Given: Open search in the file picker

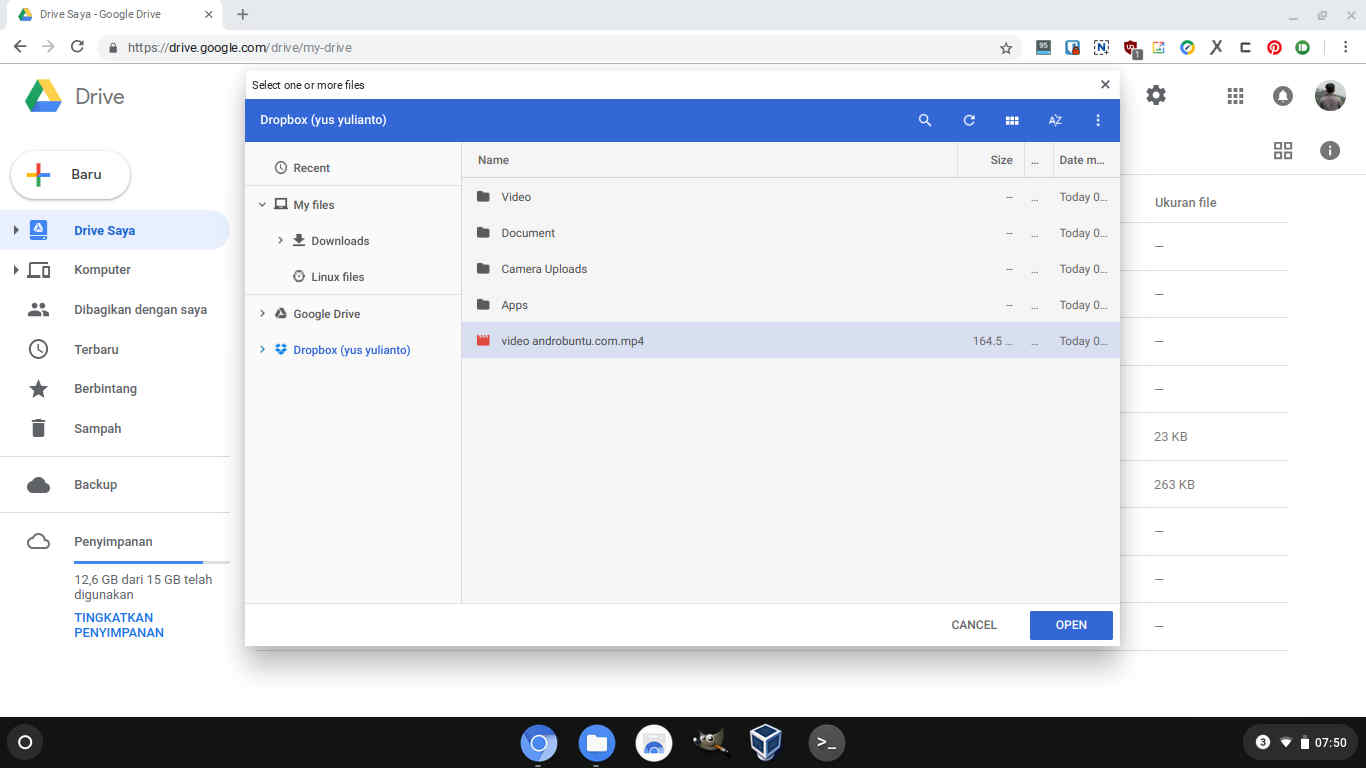Looking at the screenshot, I should click(x=924, y=120).
